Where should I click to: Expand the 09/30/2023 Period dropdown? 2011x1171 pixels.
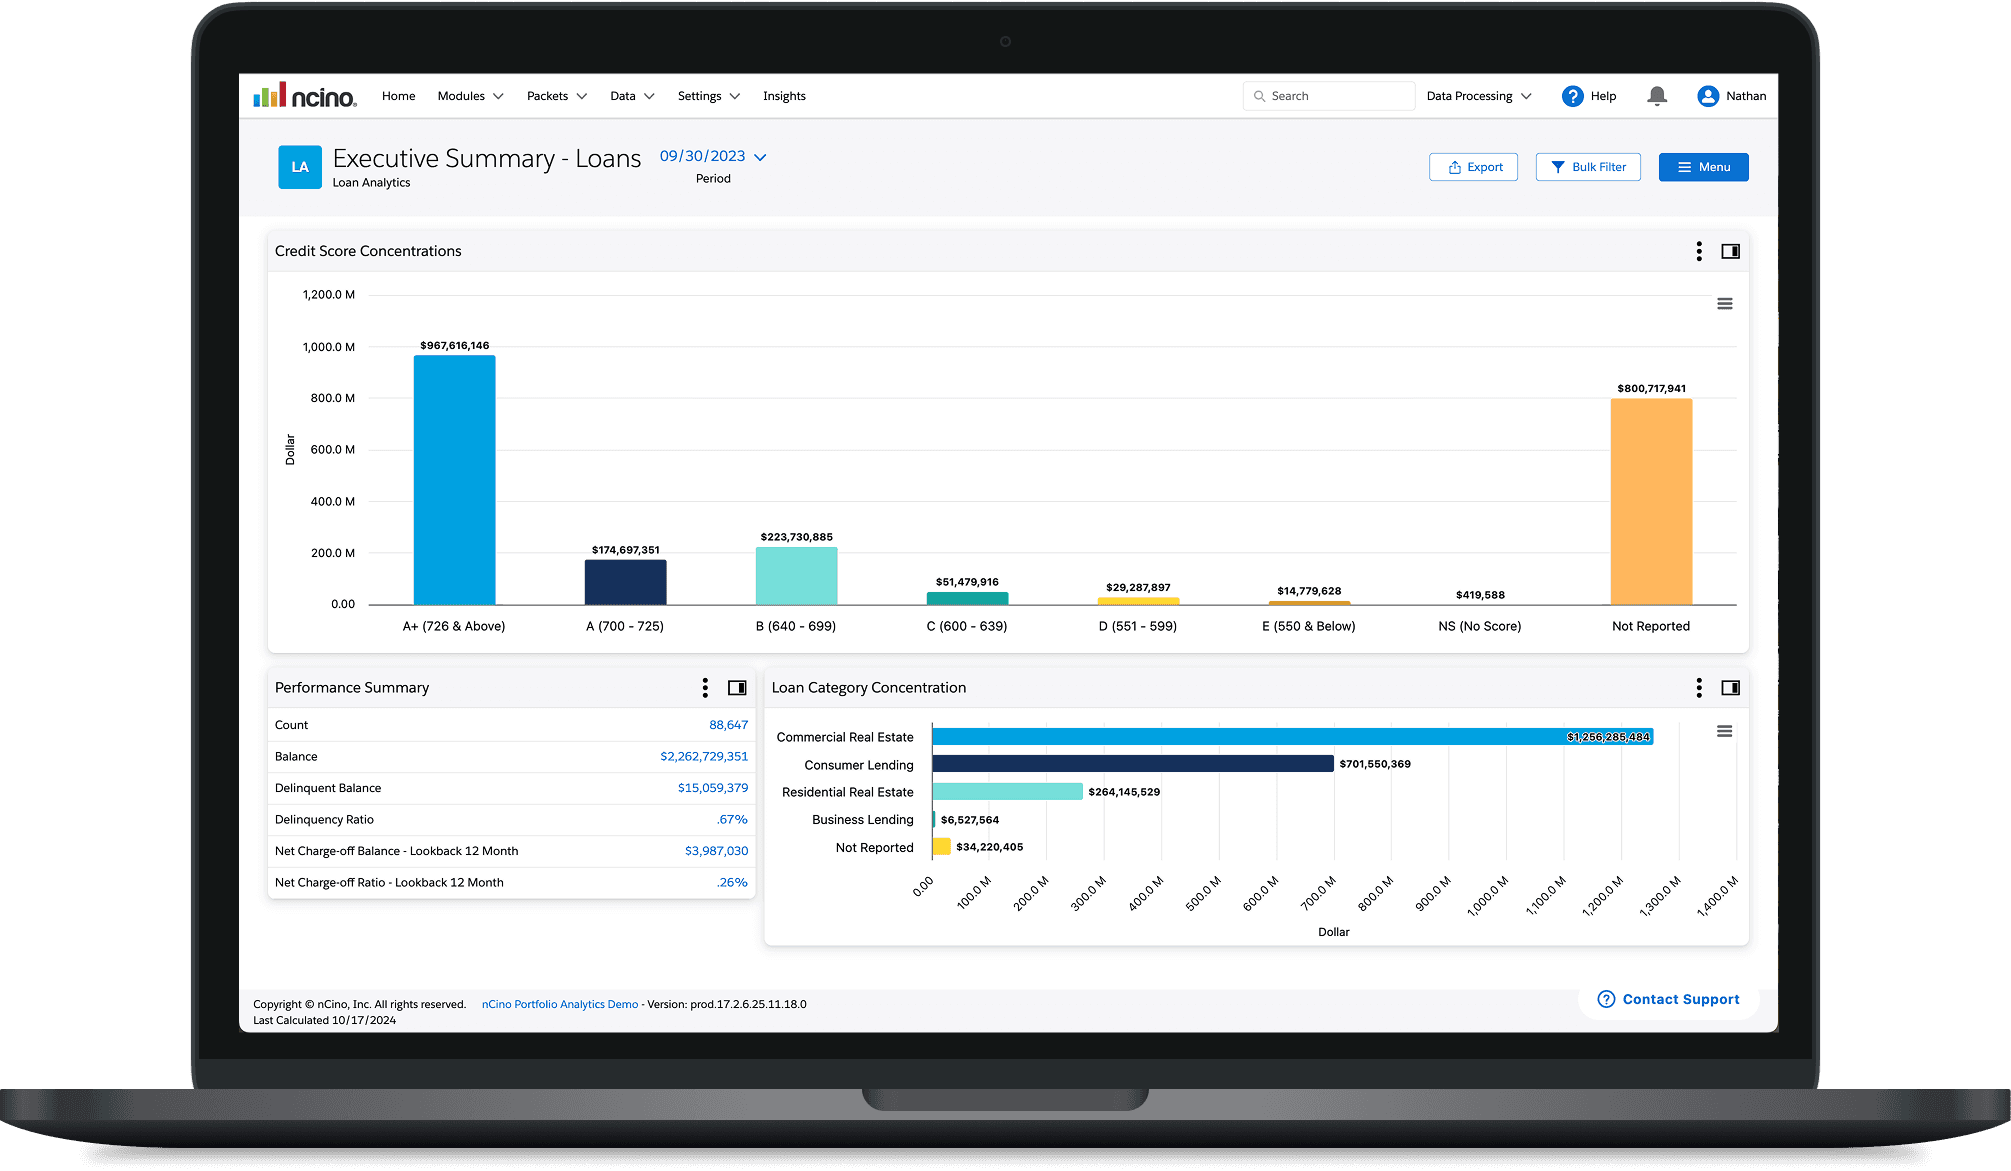click(x=713, y=157)
